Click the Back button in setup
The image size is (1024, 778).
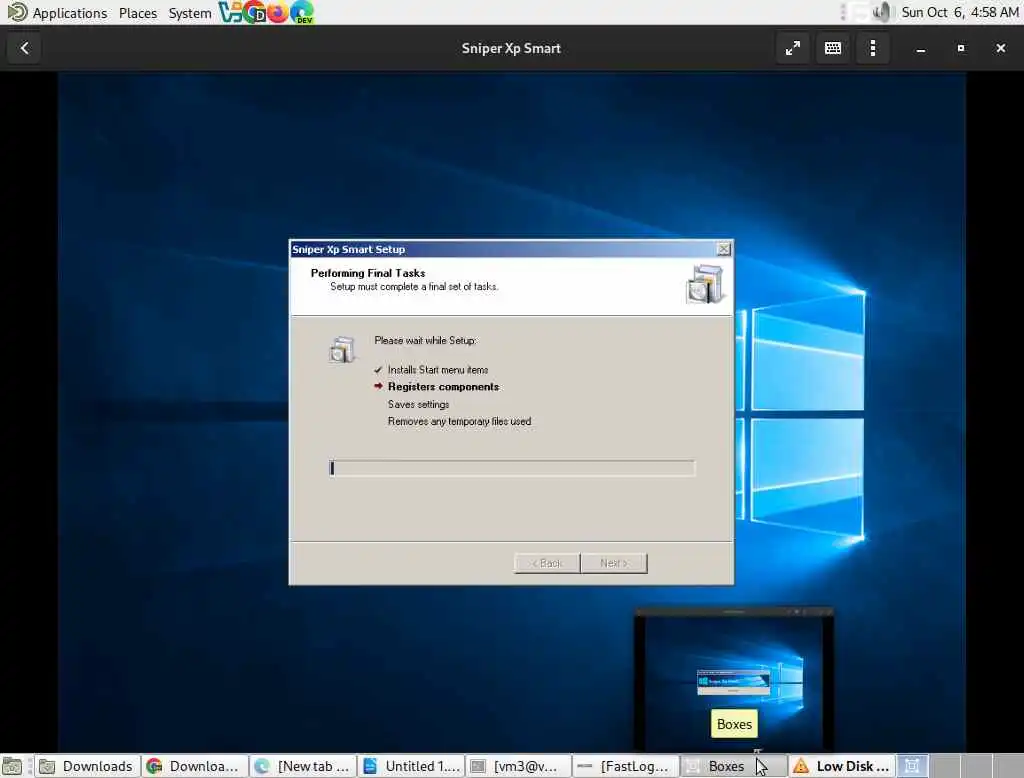[547, 563]
